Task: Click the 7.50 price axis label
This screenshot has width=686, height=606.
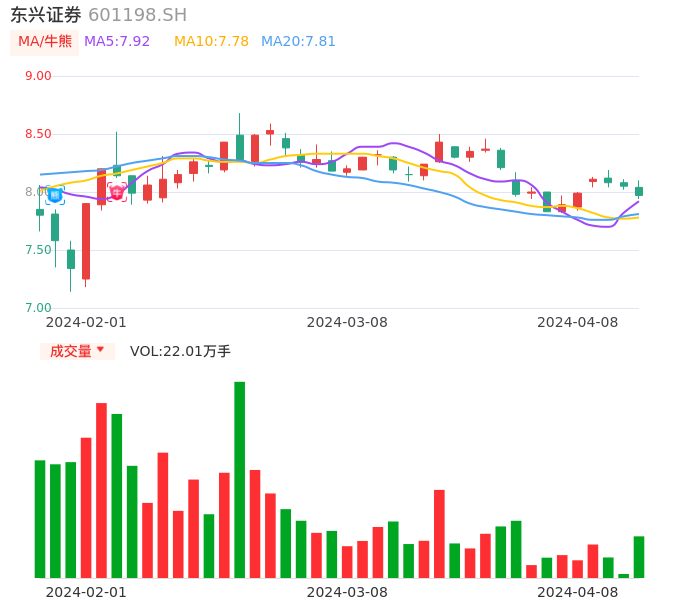Action: coord(38,250)
